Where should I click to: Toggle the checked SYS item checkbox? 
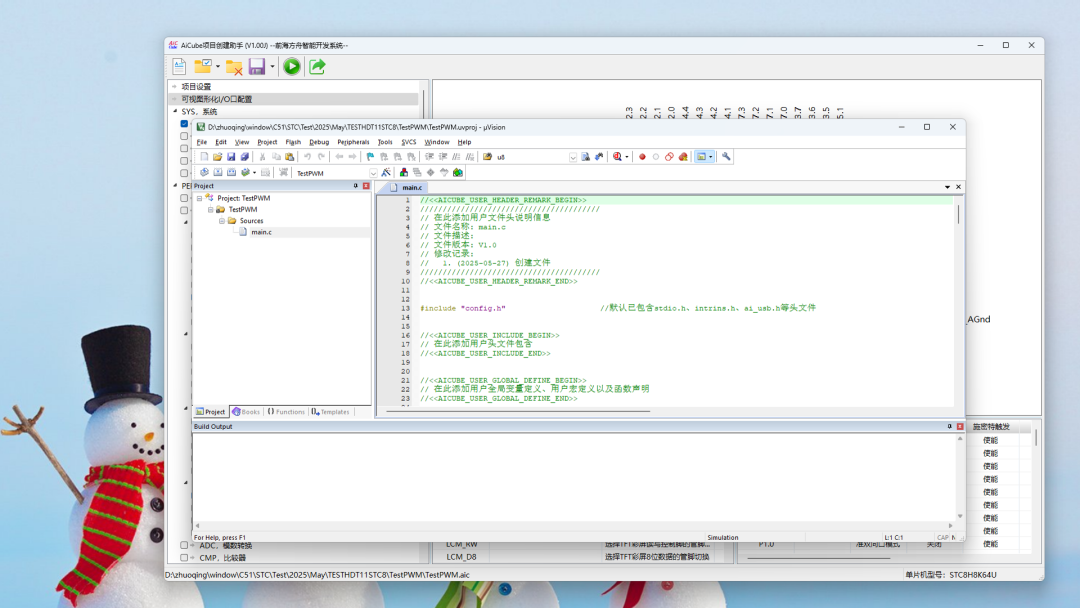[x=184, y=124]
